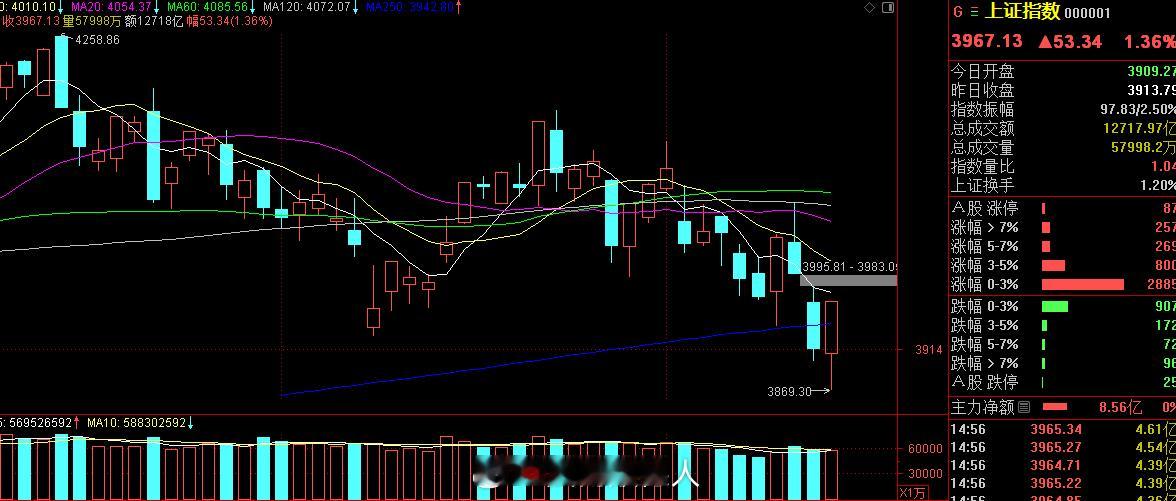The width and height of the screenshot is (1176, 501).
Task: Click the 3995.81 - 3983.09 gap label
Action: click(x=849, y=266)
